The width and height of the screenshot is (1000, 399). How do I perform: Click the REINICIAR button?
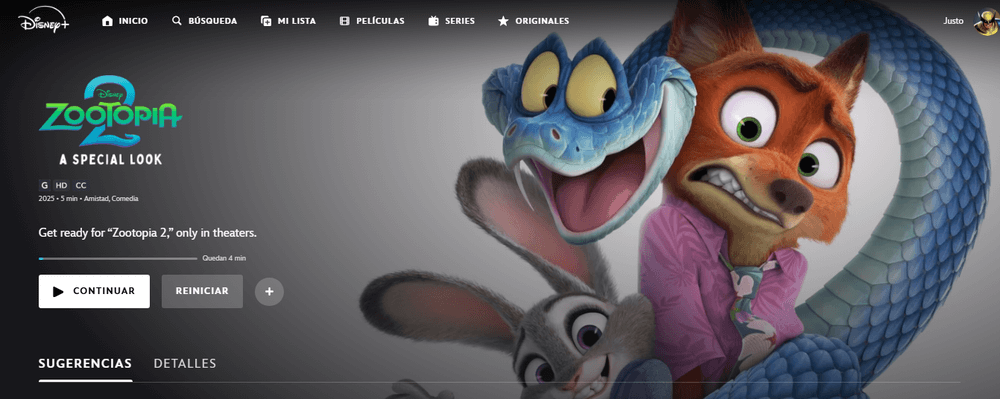pos(202,291)
